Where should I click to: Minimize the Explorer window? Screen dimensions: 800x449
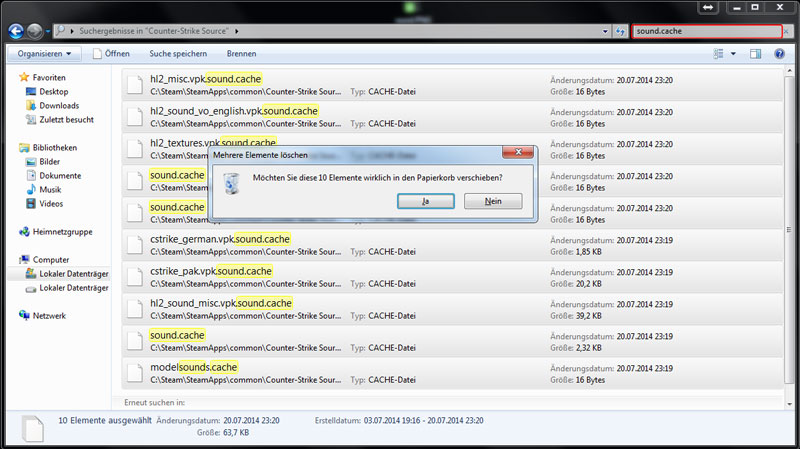(736, 7)
